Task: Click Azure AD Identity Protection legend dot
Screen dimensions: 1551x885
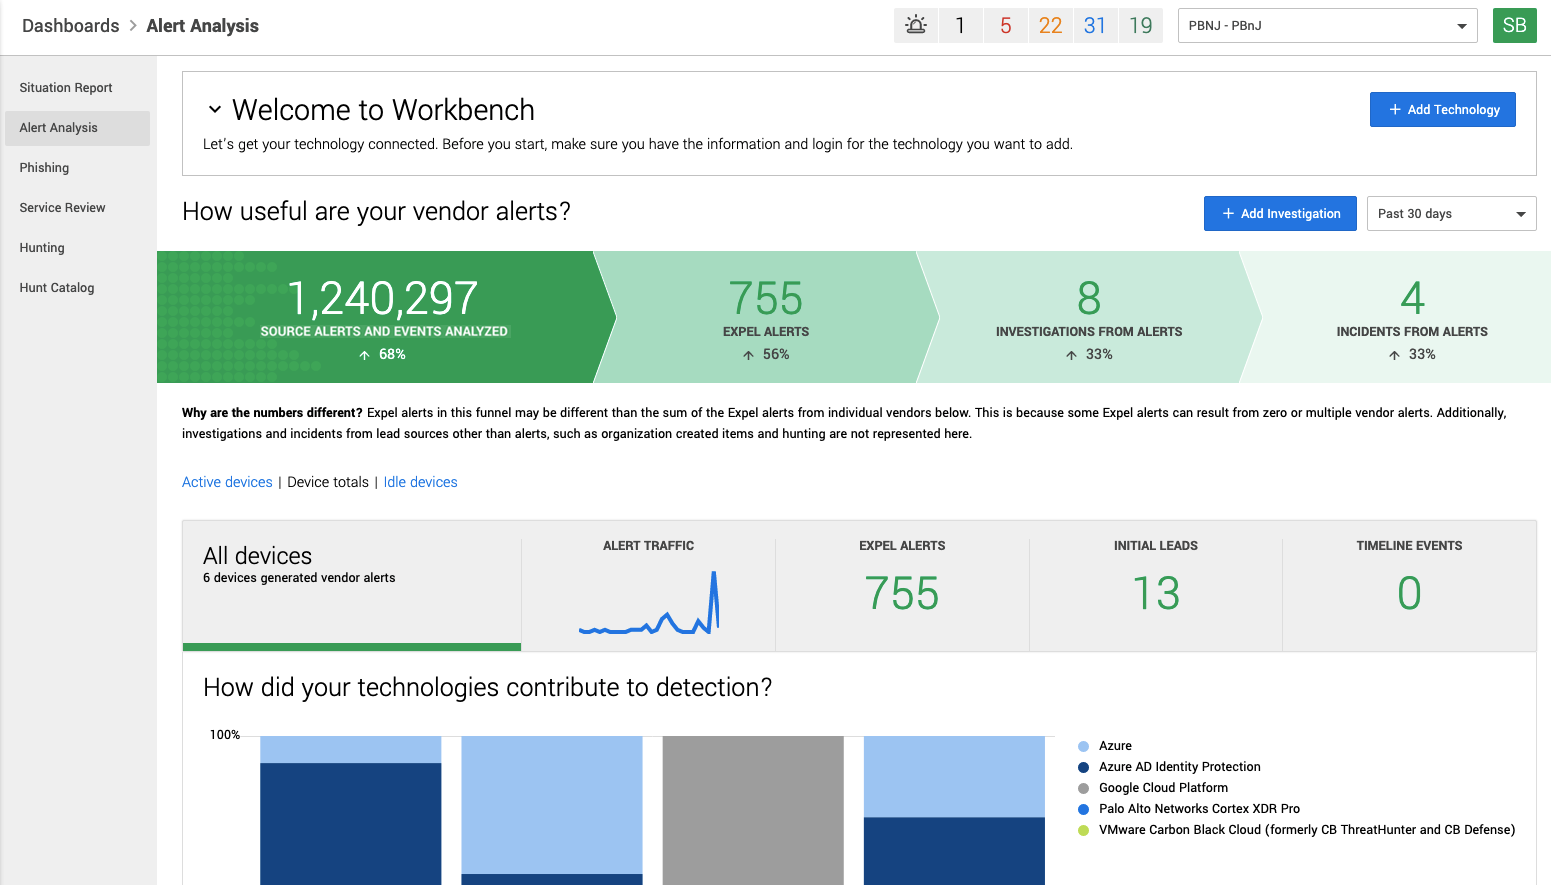Action: (x=1083, y=767)
